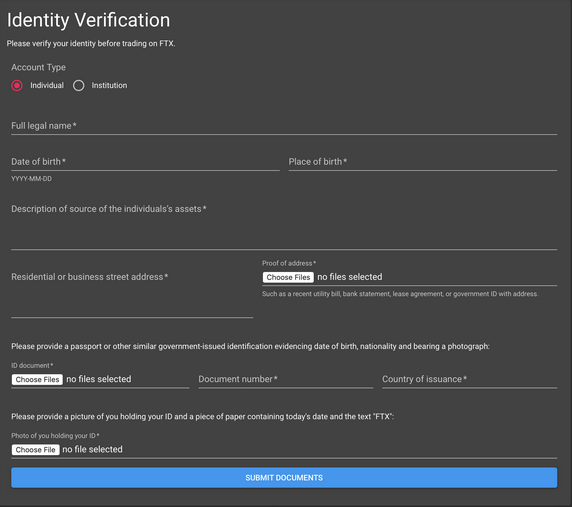Click the Residential or business street address field
The width and height of the screenshot is (572, 507).
(132, 294)
